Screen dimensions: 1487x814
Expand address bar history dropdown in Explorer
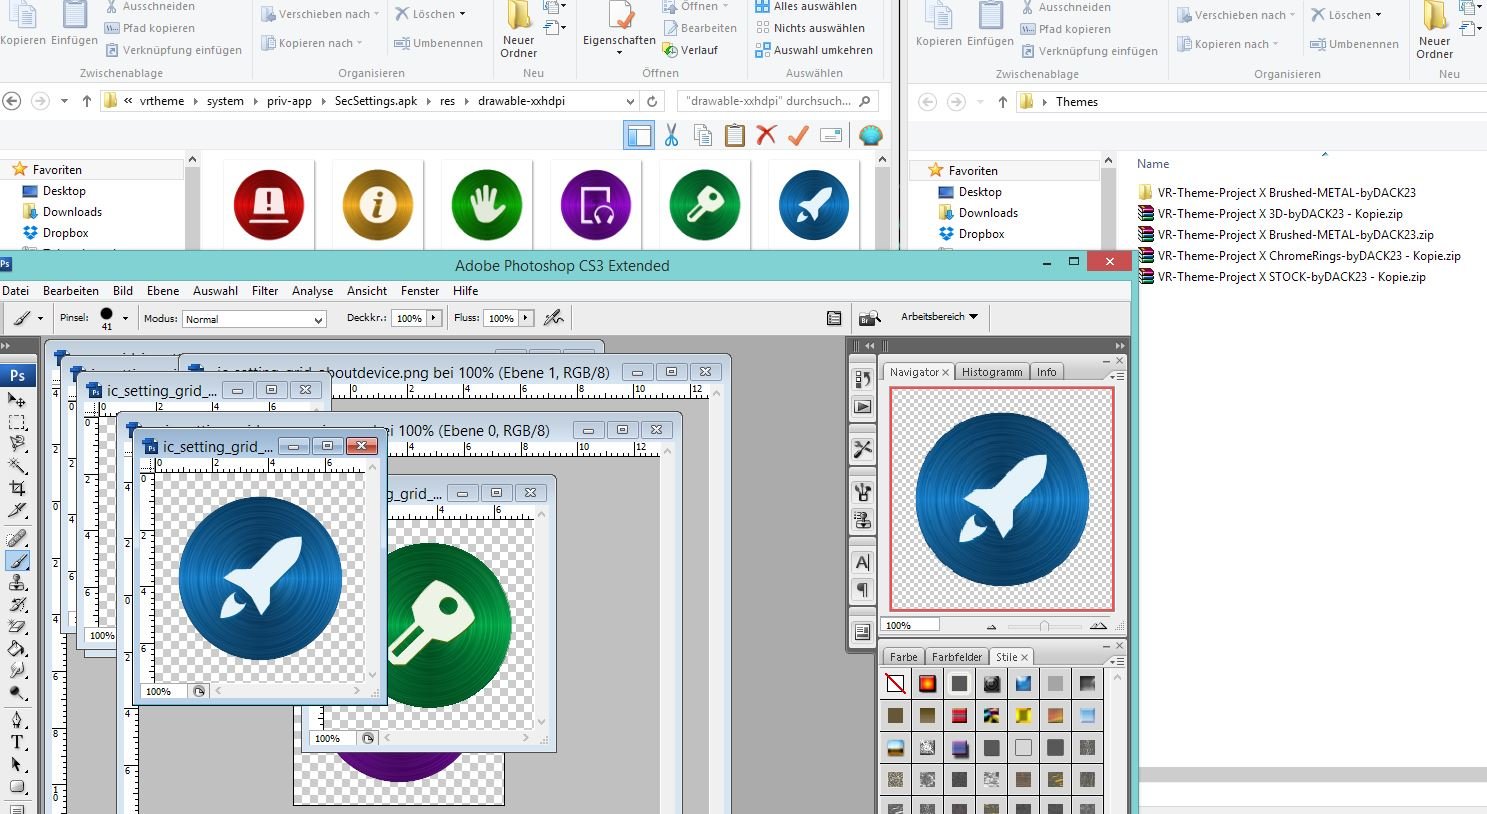click(x=630, y=101)
